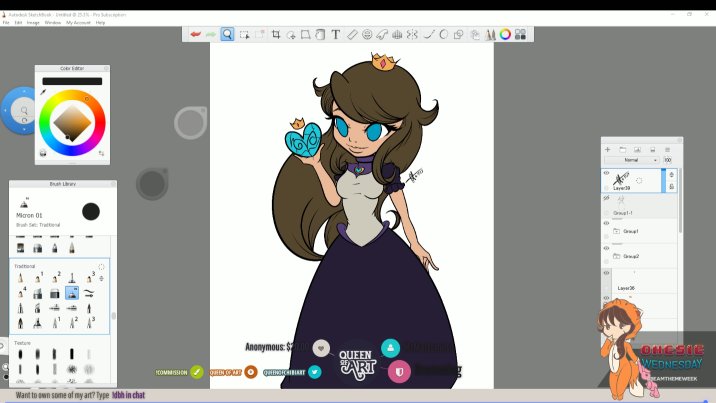Toggle visibility of Group1 layer
This screenshot has height=403, width=716.
(606, 223)
